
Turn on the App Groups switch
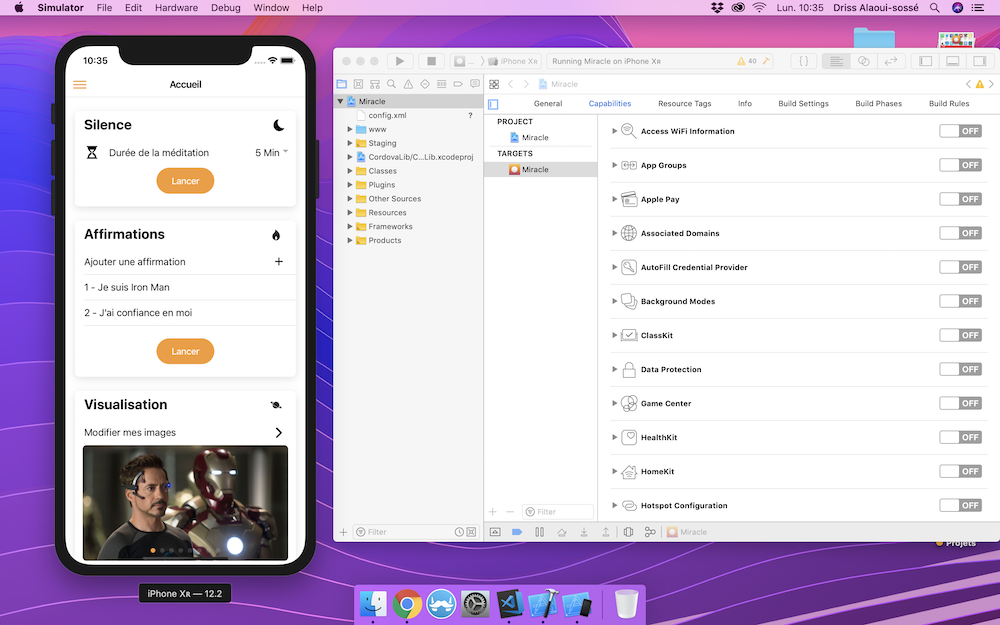click(960, 165)
